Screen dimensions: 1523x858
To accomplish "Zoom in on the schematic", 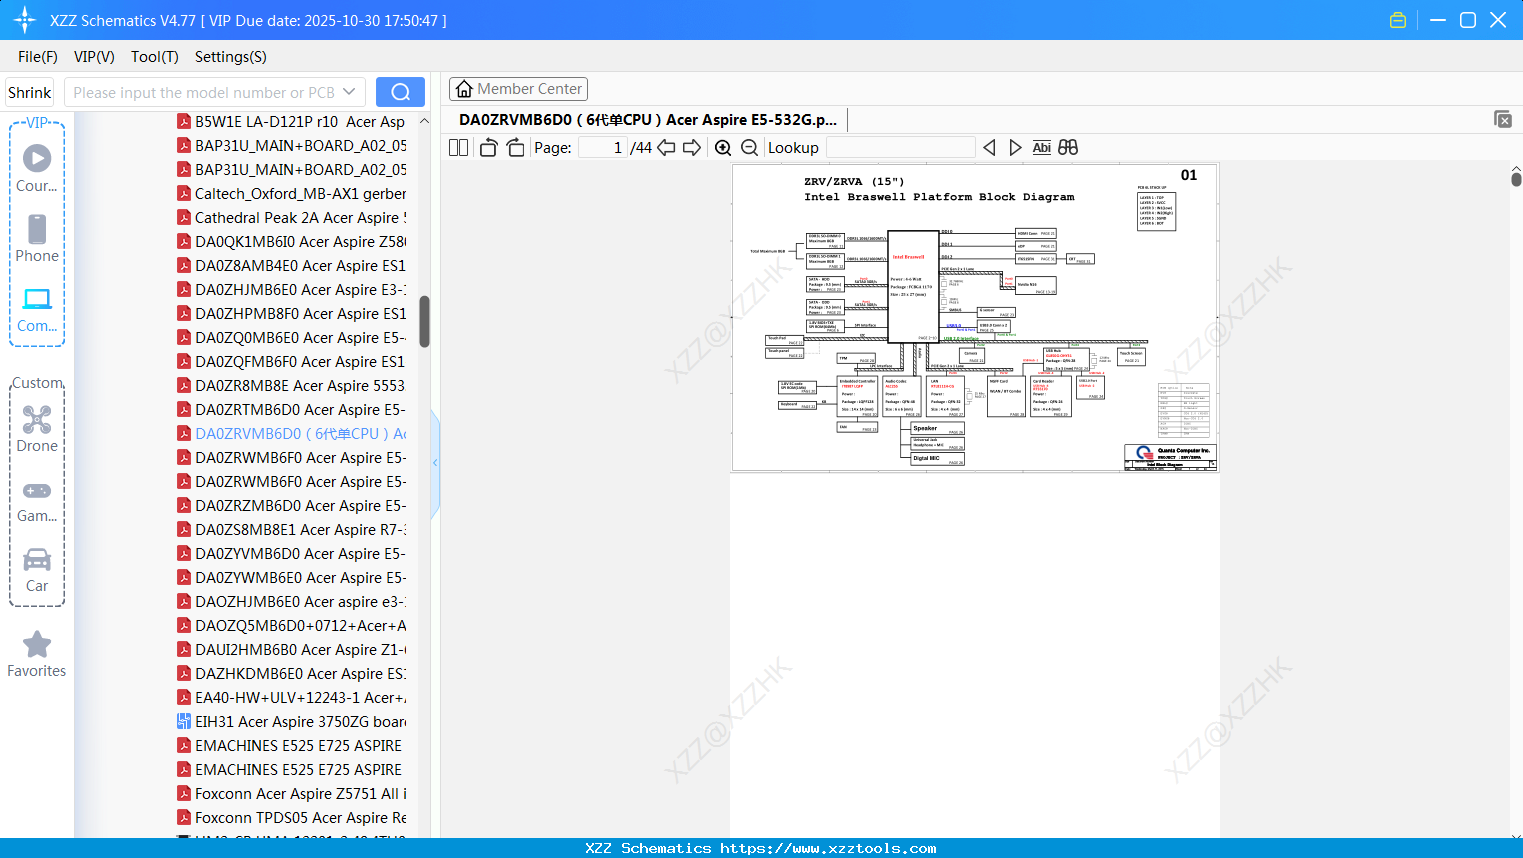I will [723, 148].
